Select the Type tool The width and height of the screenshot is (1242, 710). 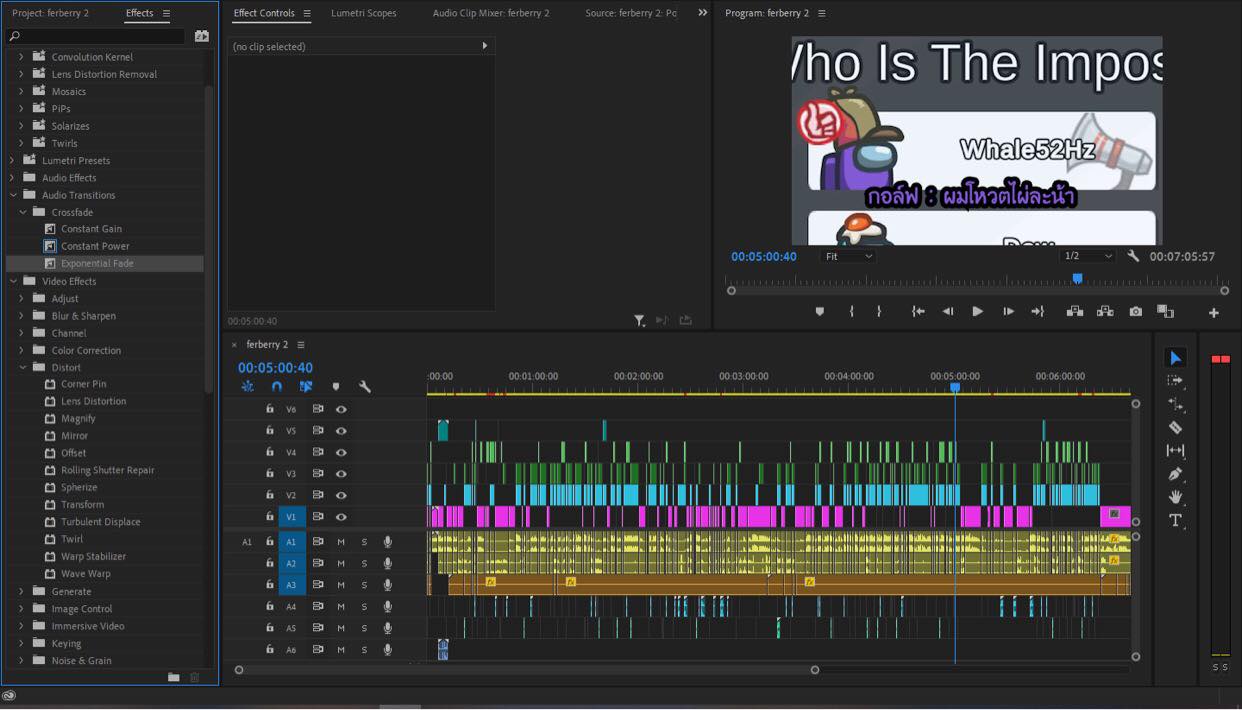[x=1175, y=520]
